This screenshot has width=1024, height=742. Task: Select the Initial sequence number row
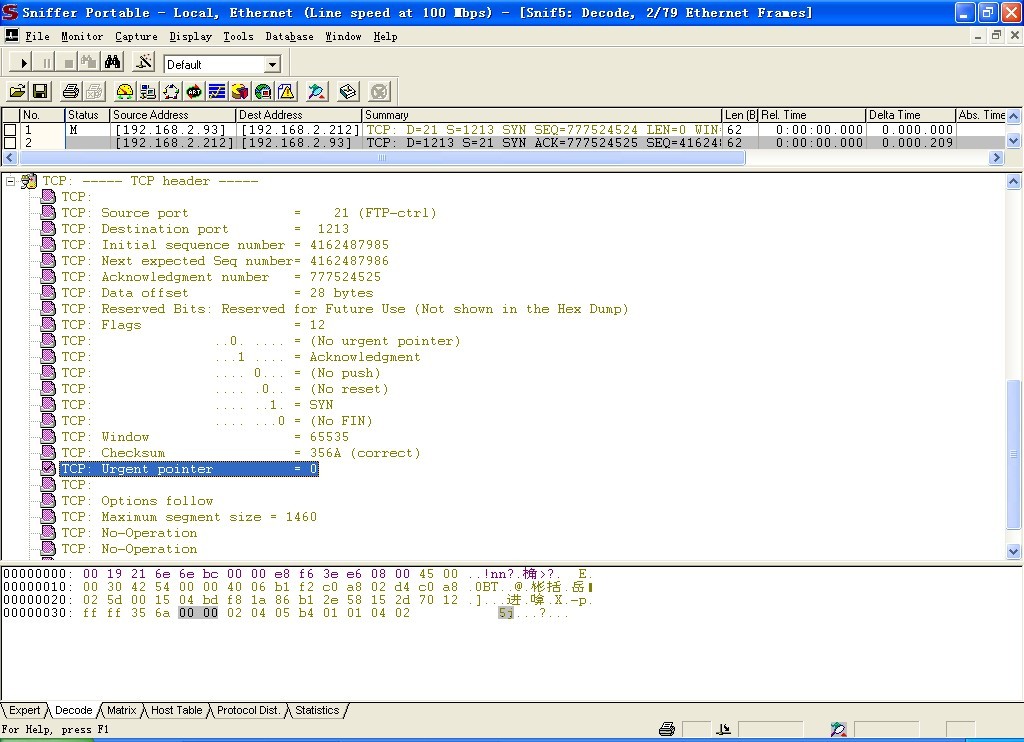[225, 244]
